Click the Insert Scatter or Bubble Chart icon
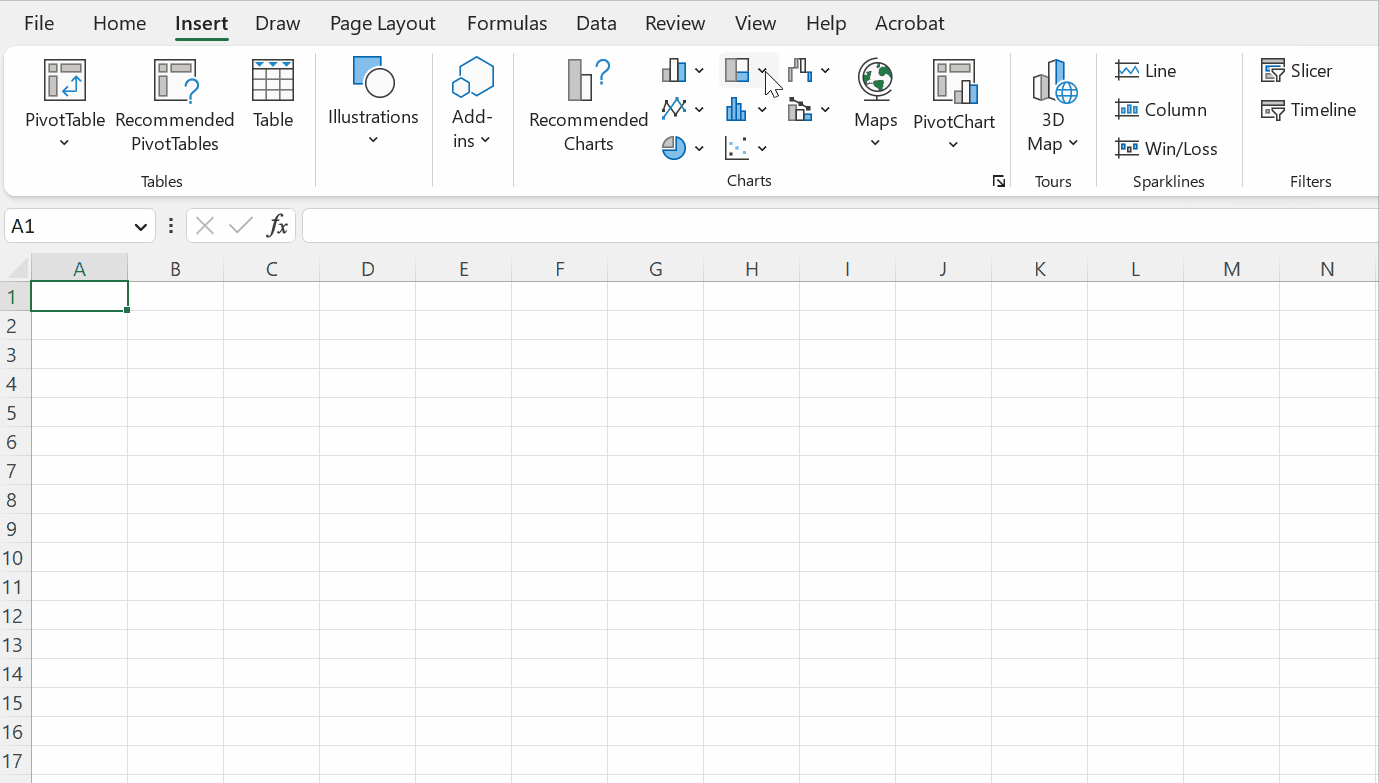This screenshot has height=783, width=1379. (x=737, y=148)
